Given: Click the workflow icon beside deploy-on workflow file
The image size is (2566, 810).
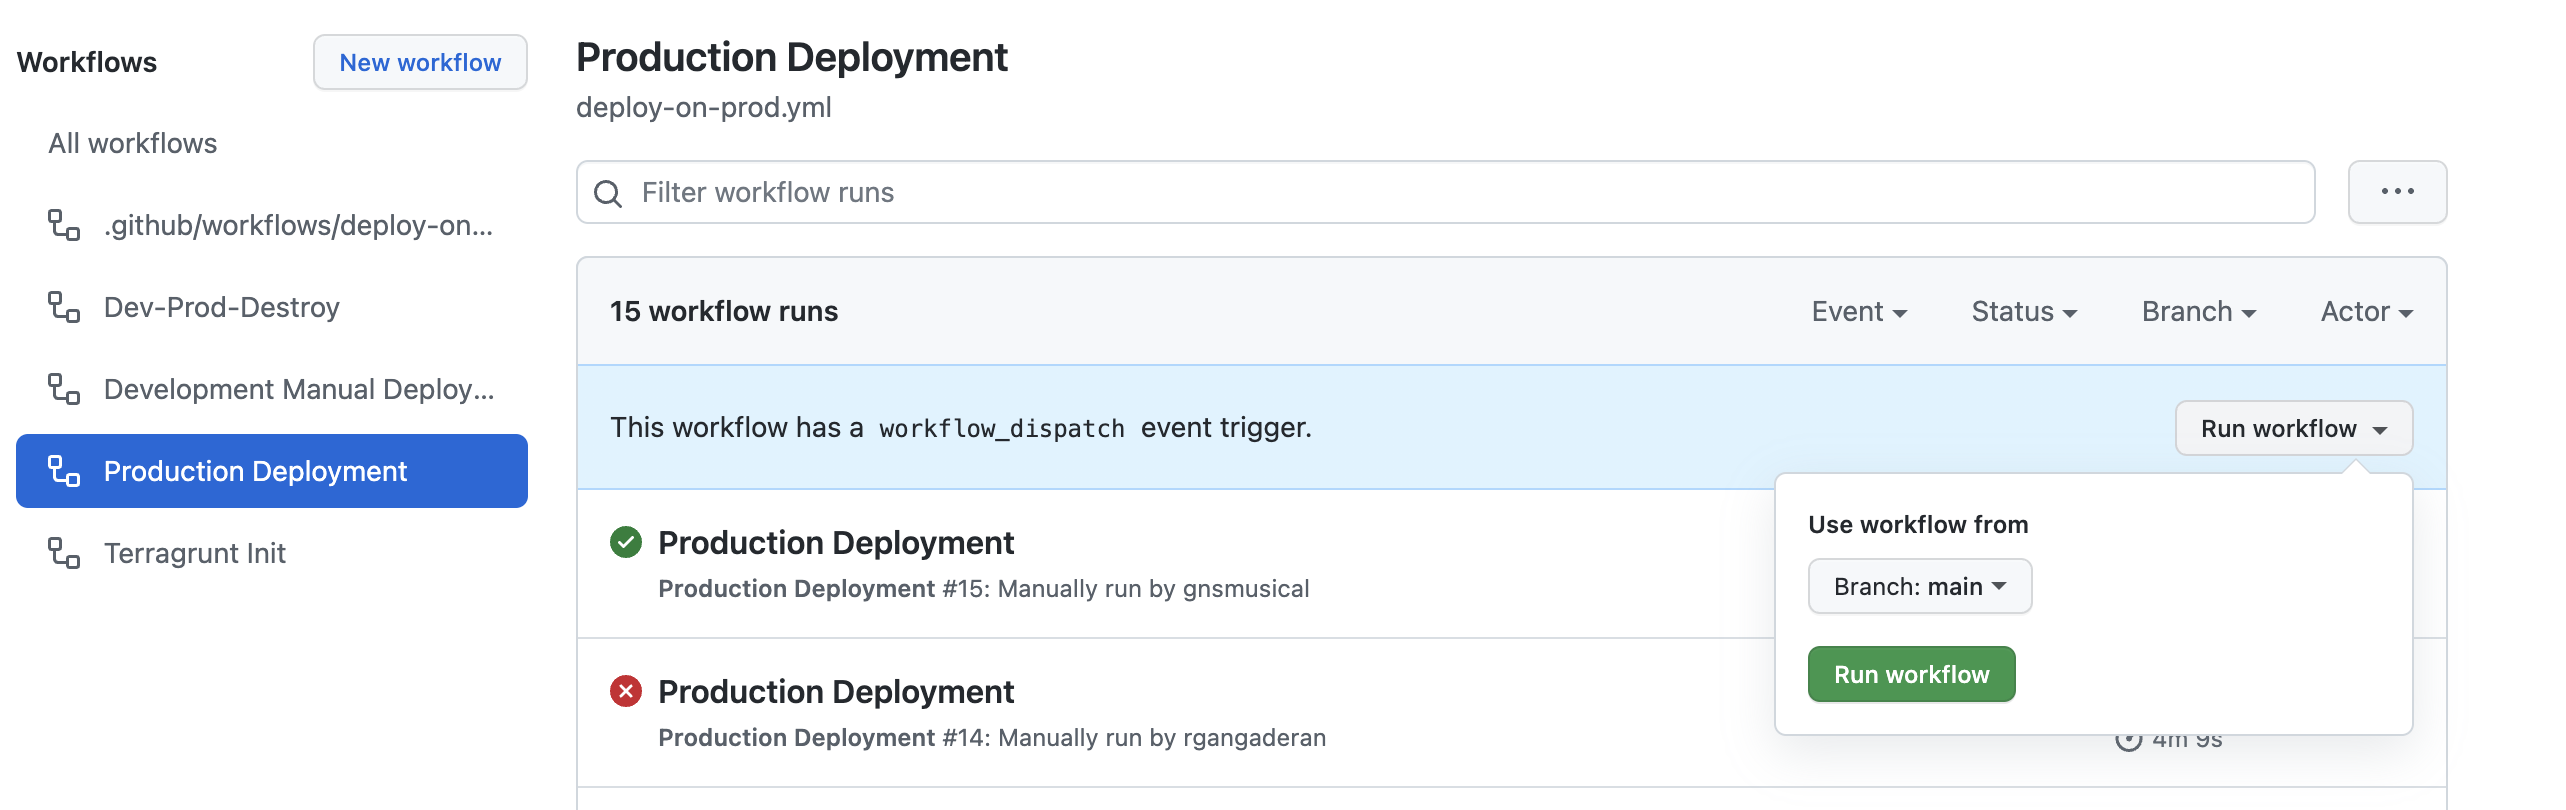Looking at the screenshot, I should click(x=64, y=225).
